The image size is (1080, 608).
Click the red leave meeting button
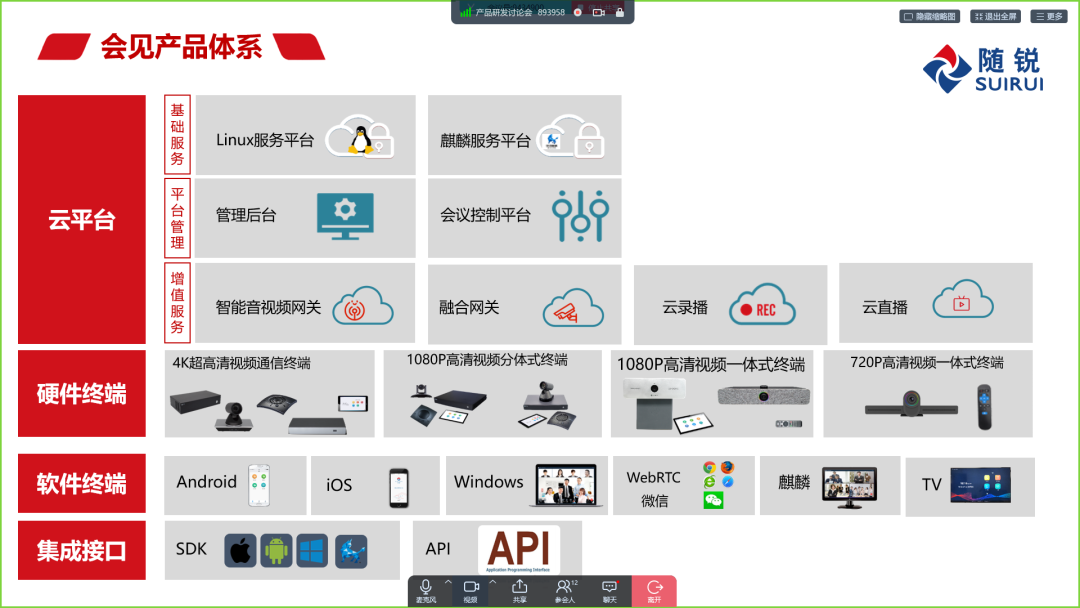[x=654, y=590]
